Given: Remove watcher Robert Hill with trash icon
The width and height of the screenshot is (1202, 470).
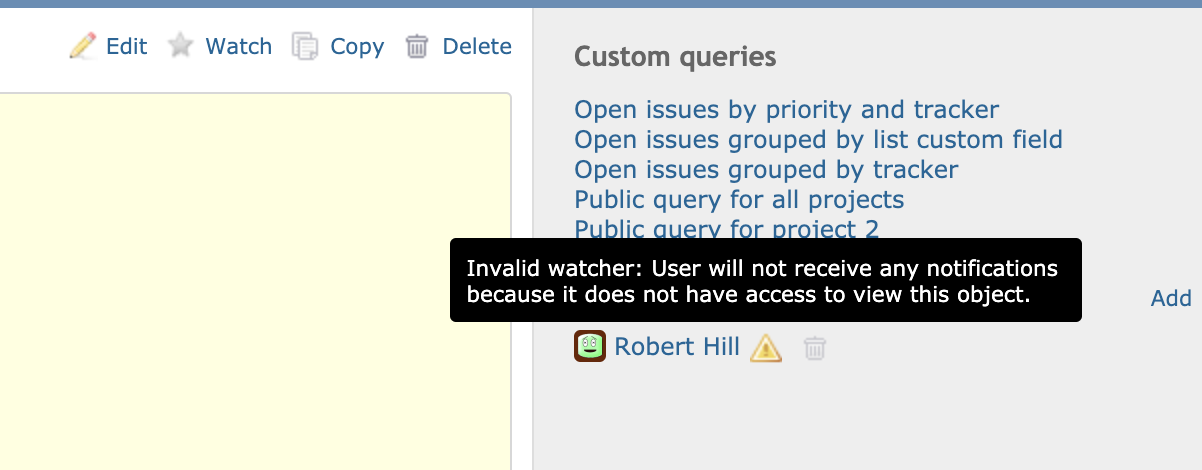Looking at the screenshot, I should (816, 347).
